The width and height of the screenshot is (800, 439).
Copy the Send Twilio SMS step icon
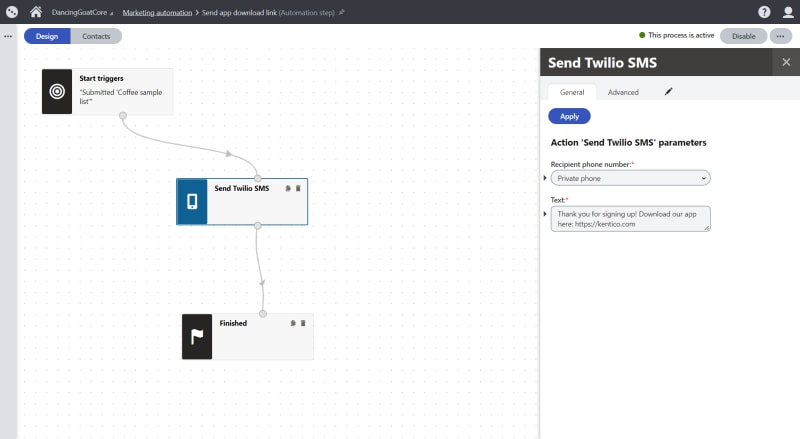click(x=288, y=188)
